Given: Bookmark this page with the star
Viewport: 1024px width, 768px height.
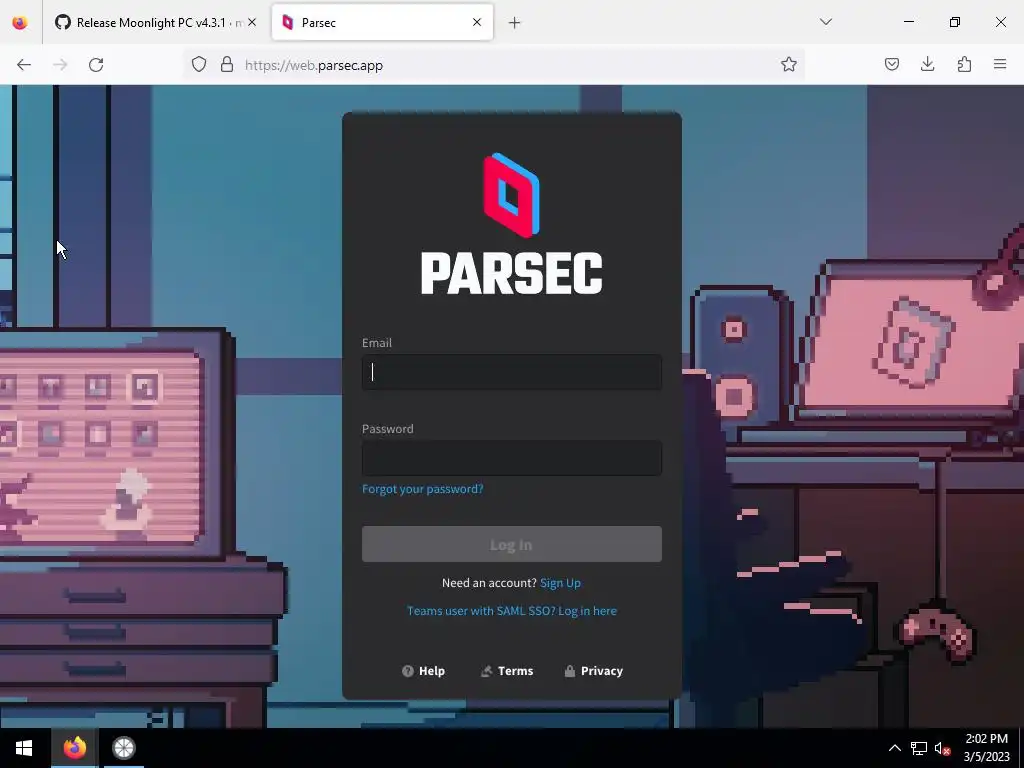Looking at the screenshot, I should (789, 64).
